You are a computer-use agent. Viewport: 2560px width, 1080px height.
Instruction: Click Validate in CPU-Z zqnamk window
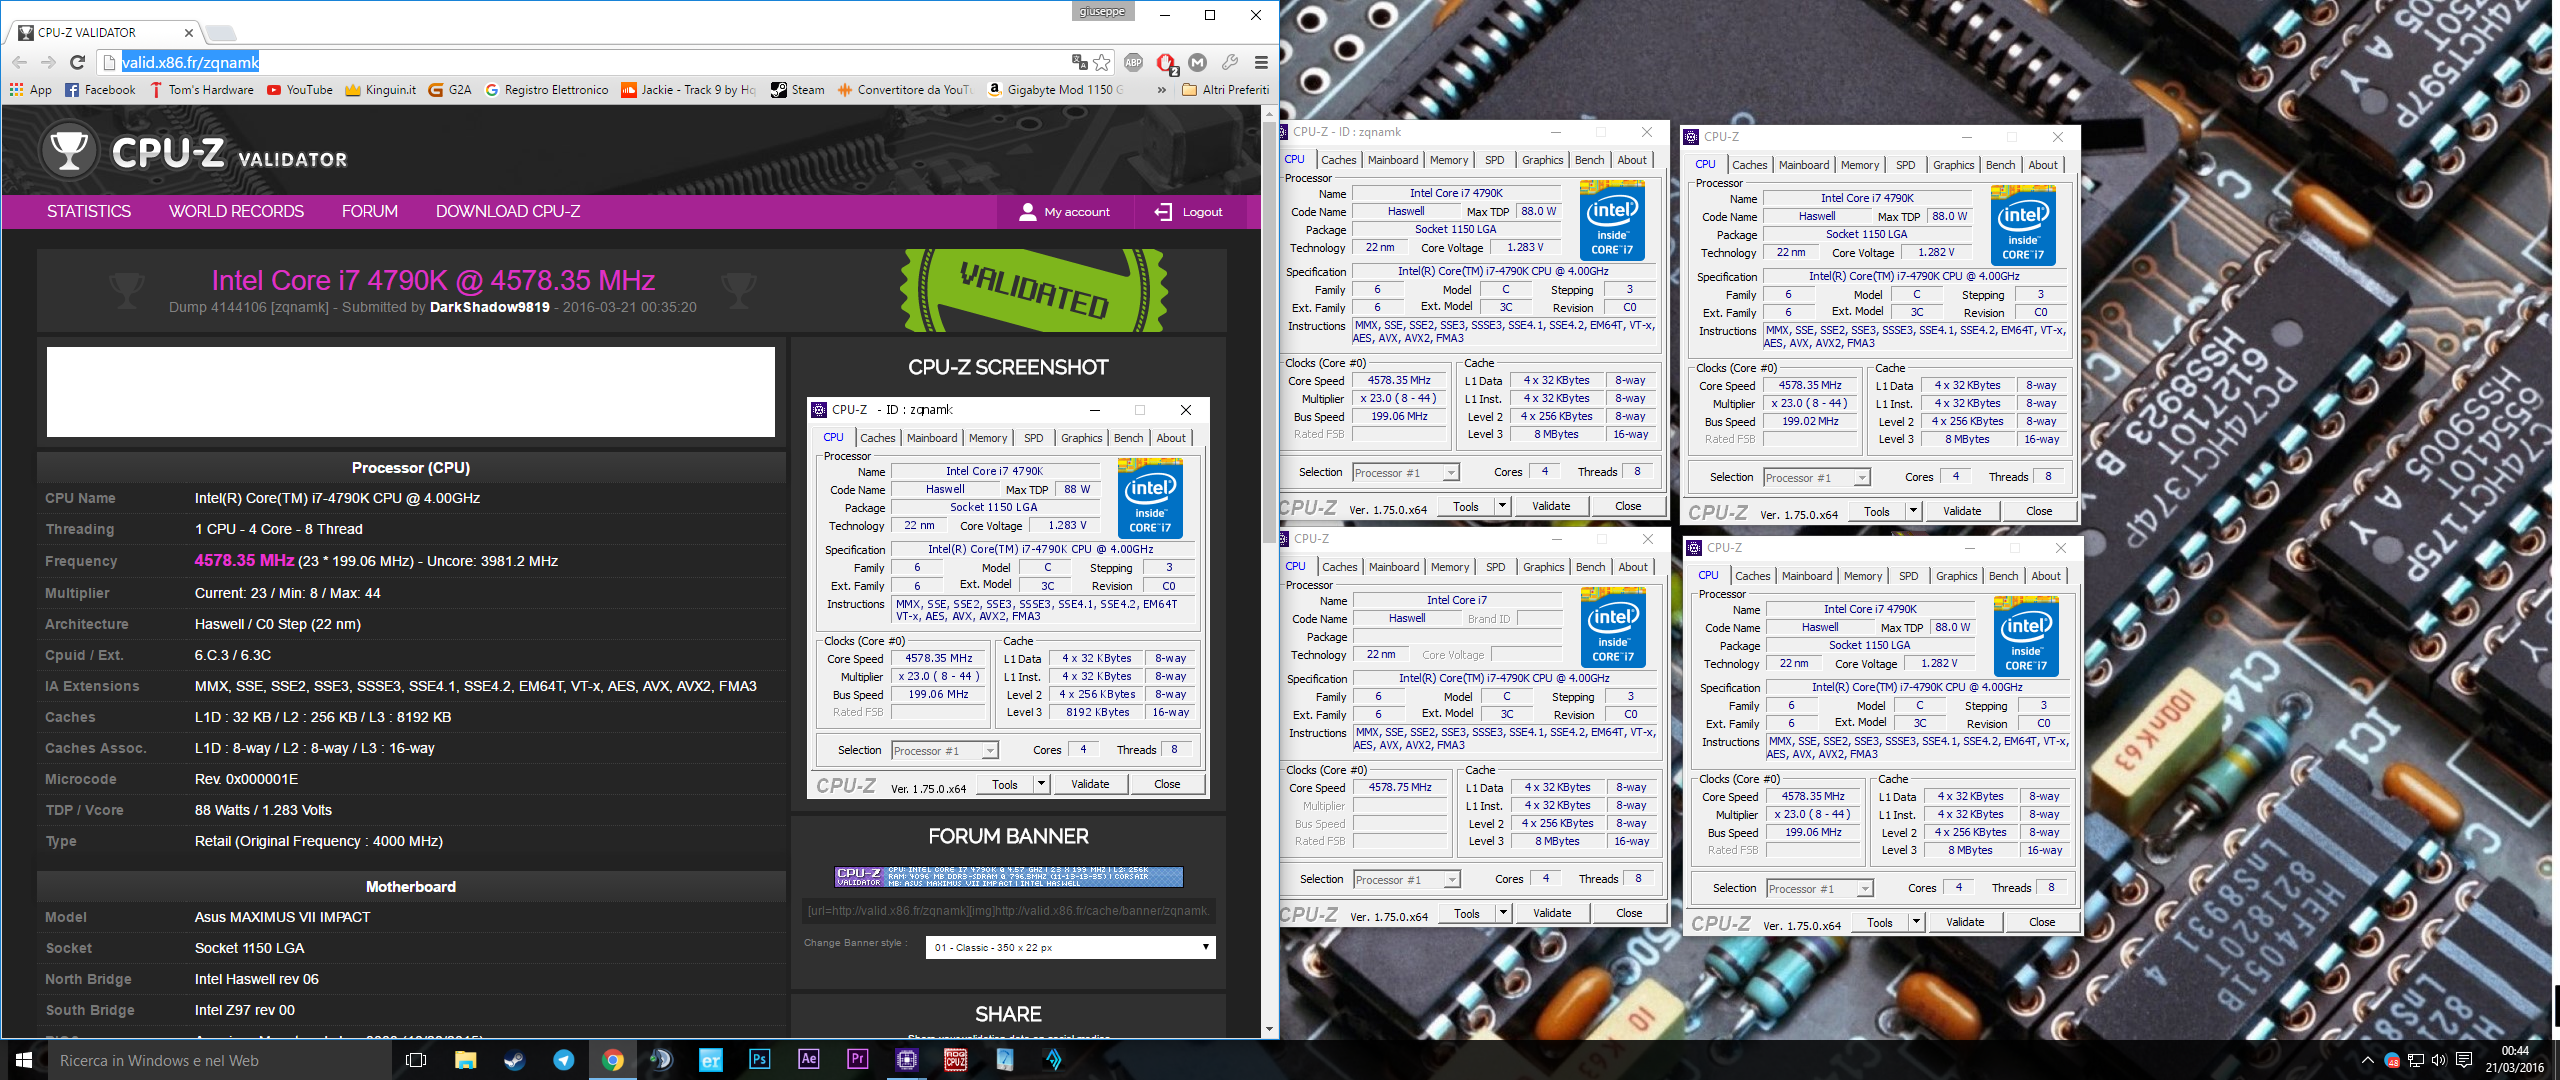point(1551,506)
